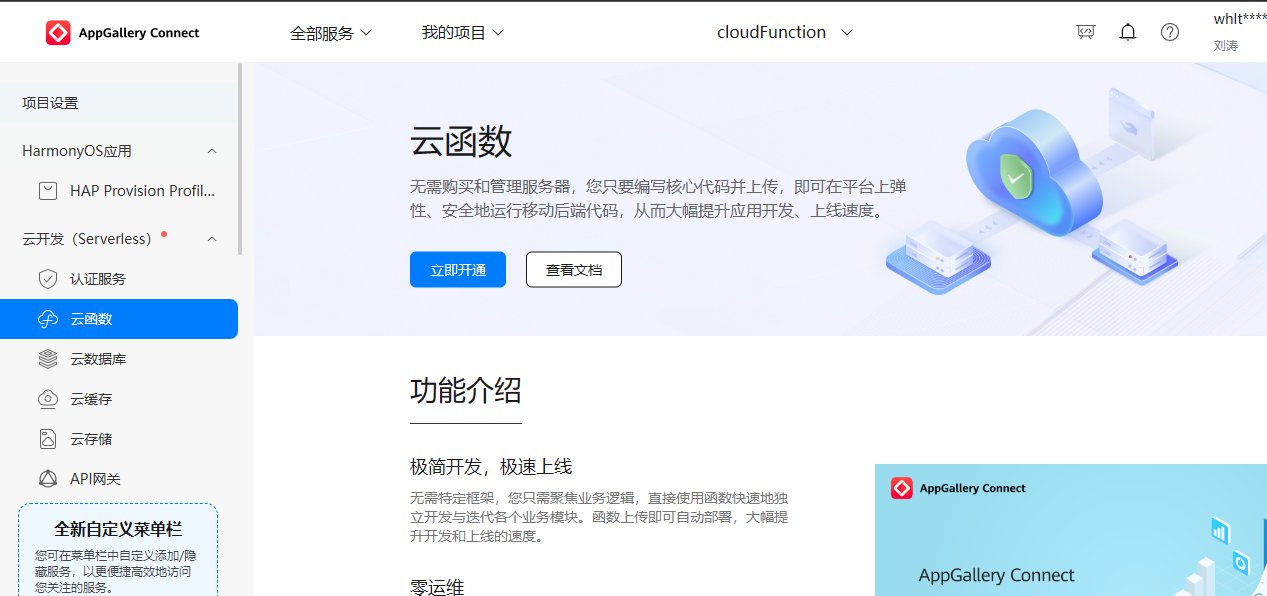Viewport: 1267px width, 596px height.
Task: Click the AppGallery Connect red logo icon
Action: pos(58,33)
